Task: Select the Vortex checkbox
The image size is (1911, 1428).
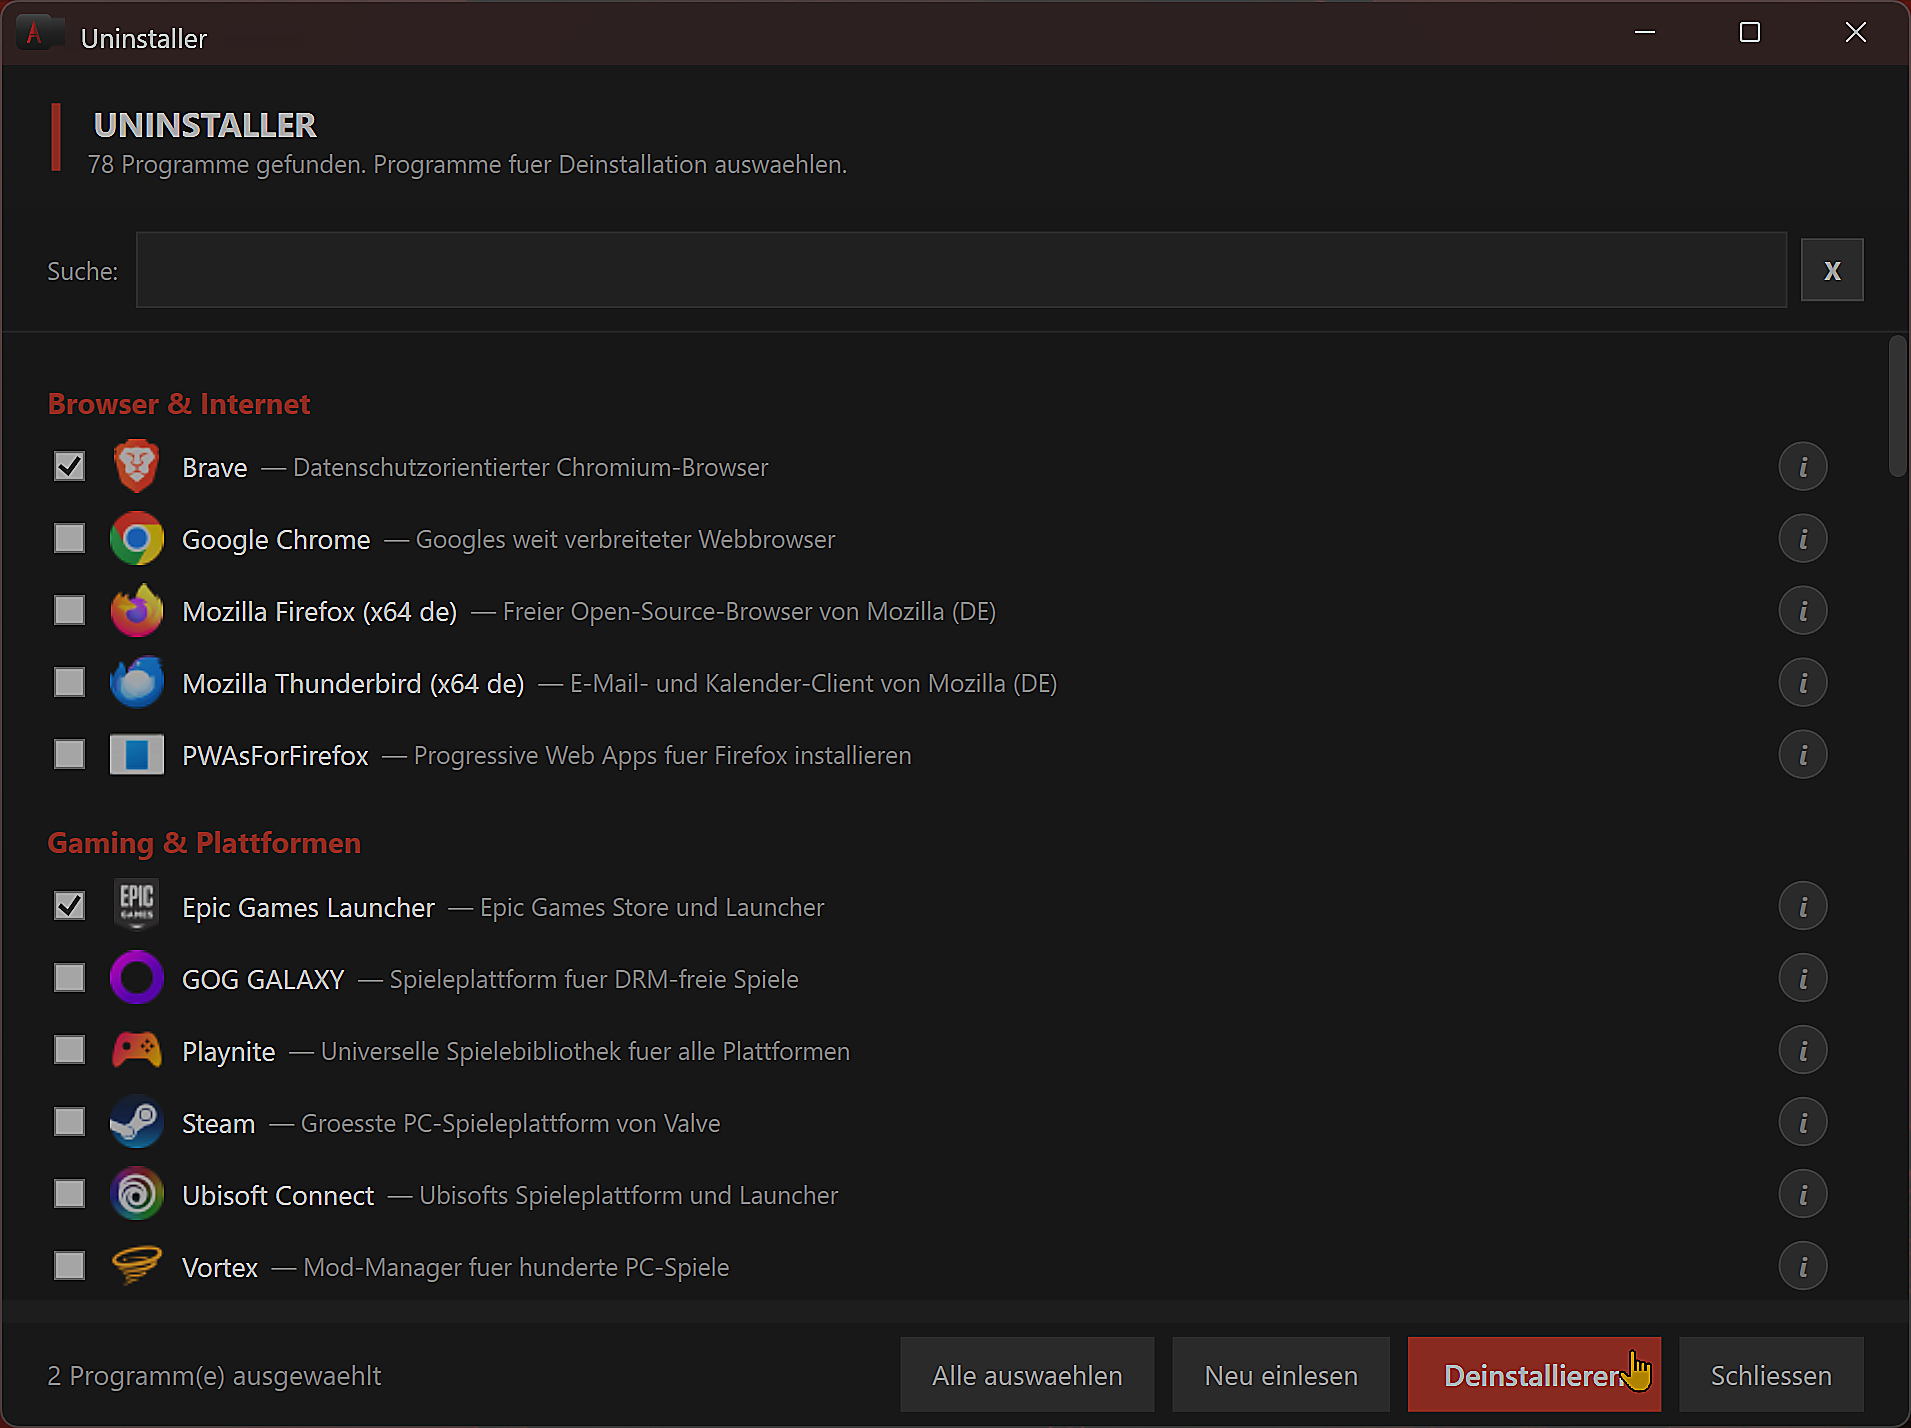Action: point(69,1266)
